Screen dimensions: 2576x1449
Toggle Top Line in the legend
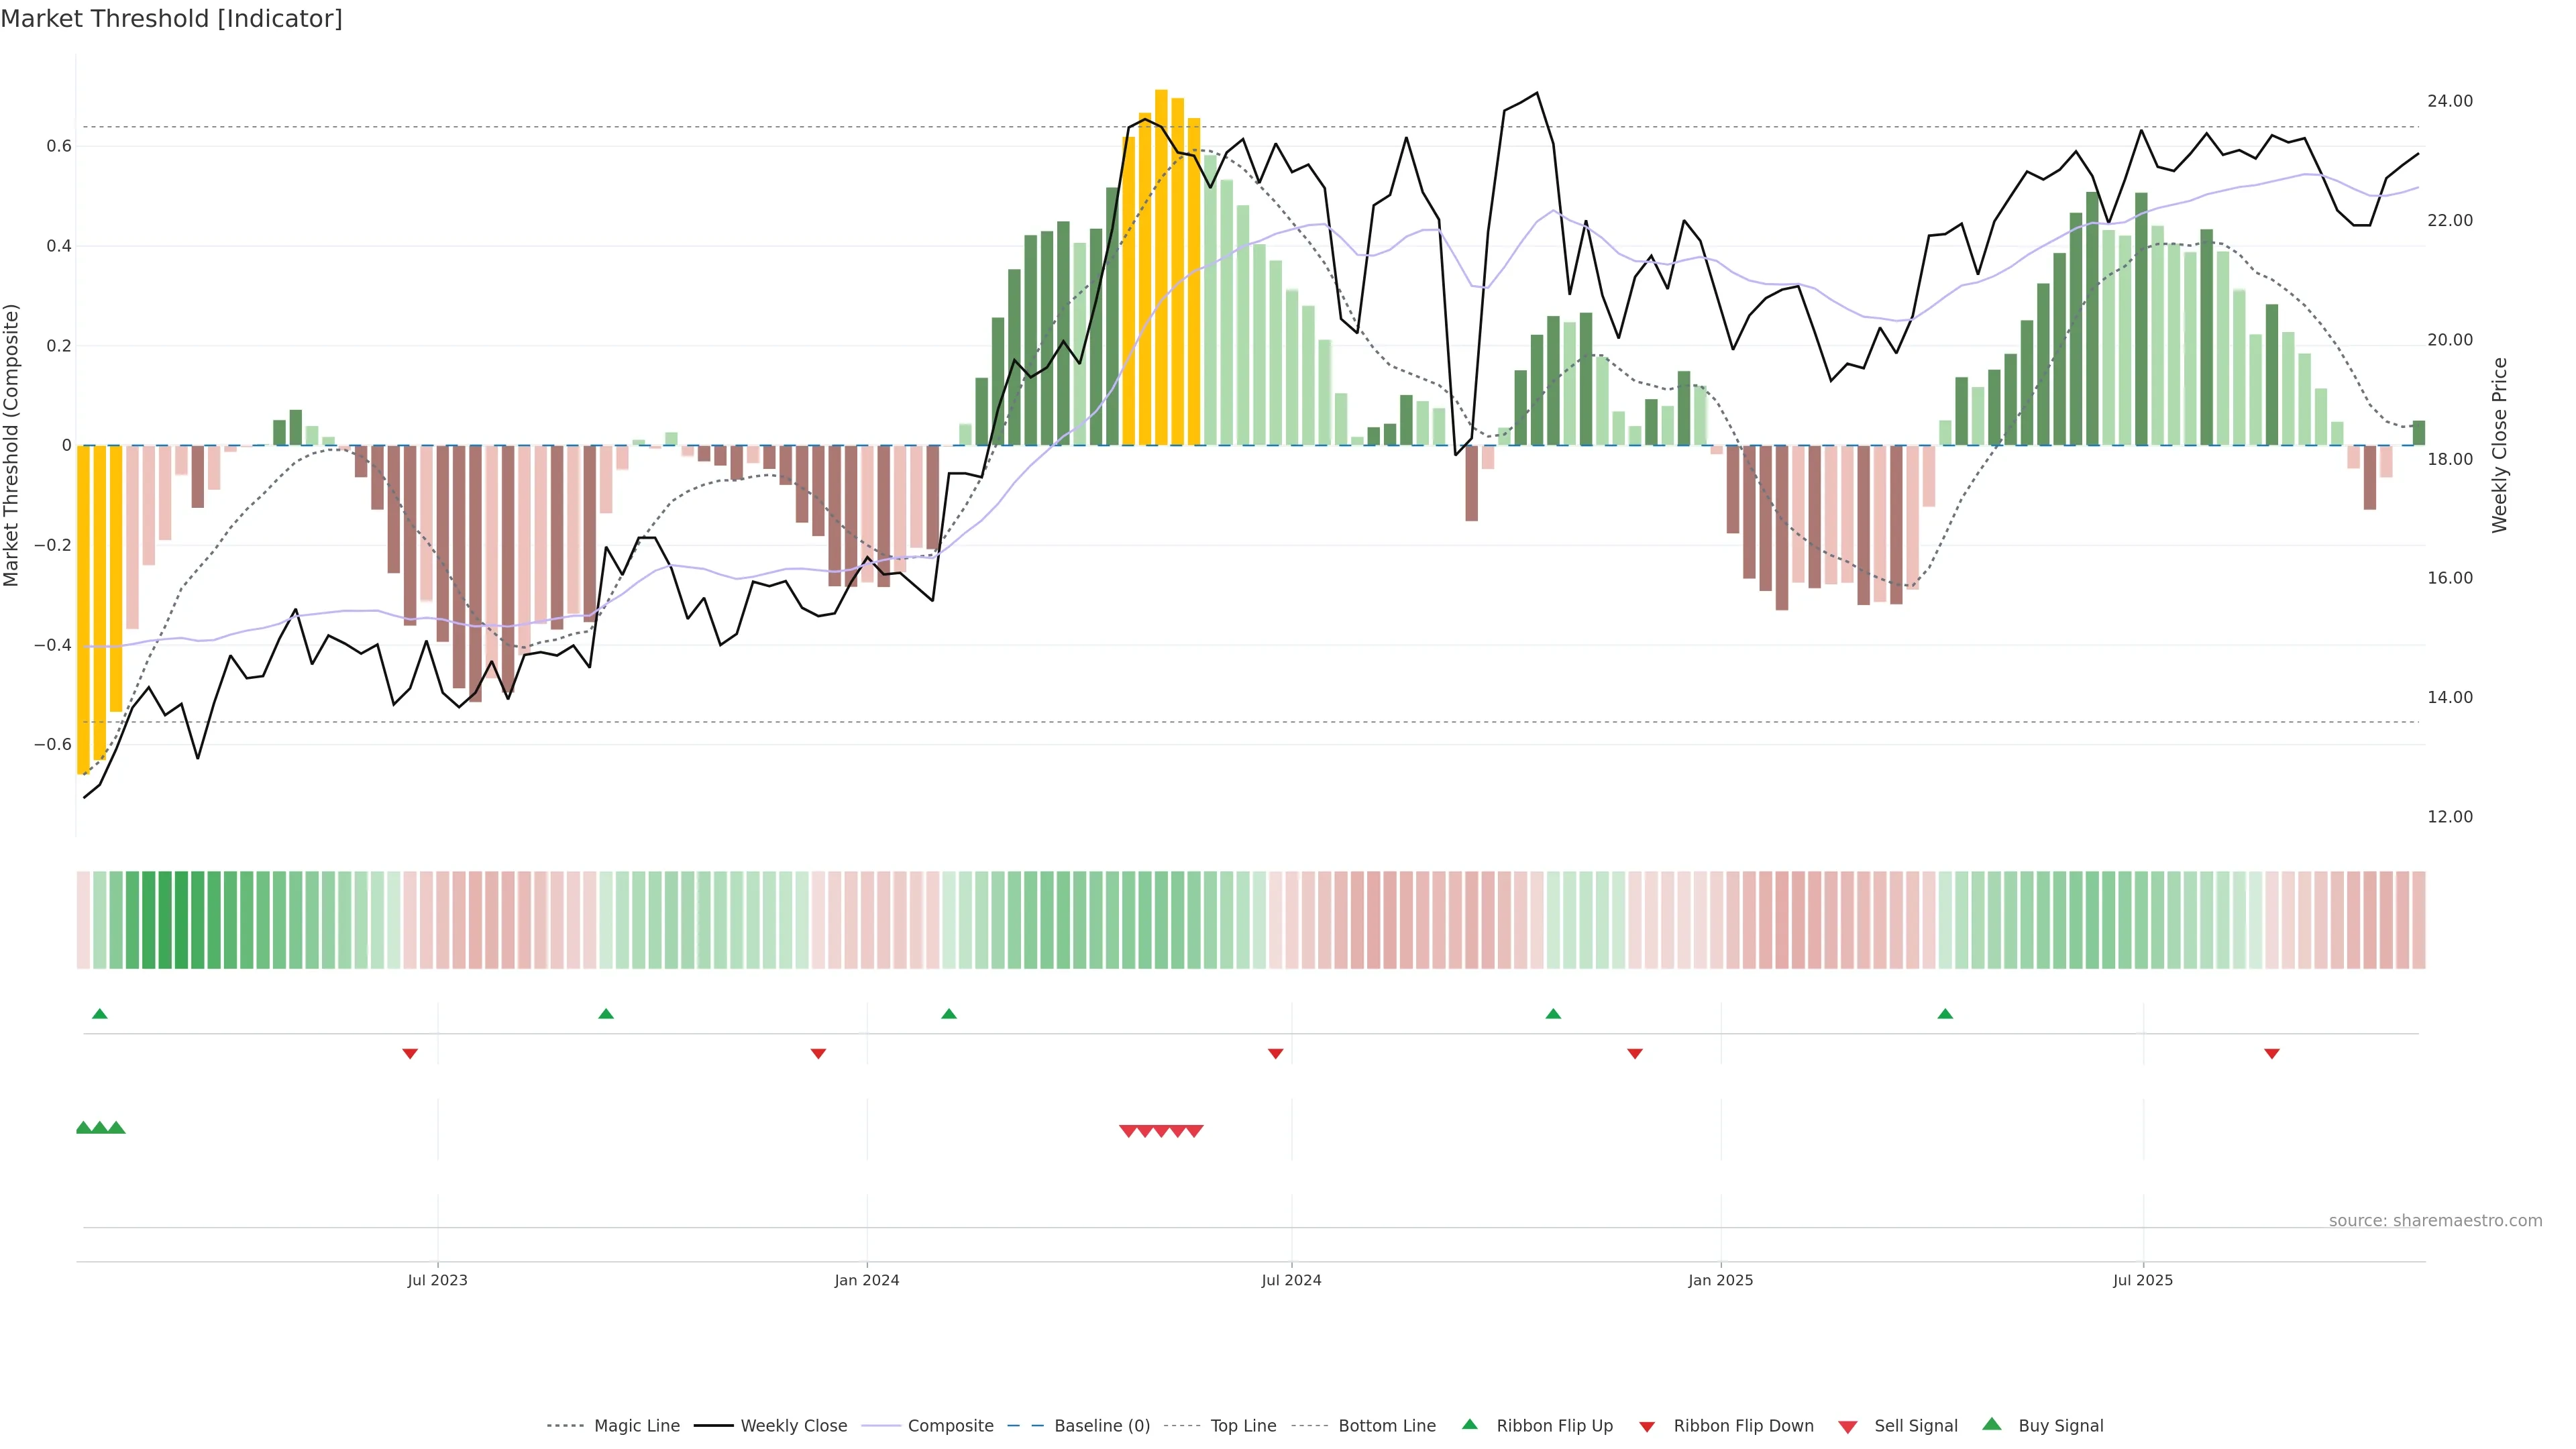pyautogui.click(x=1243, y=1426)
